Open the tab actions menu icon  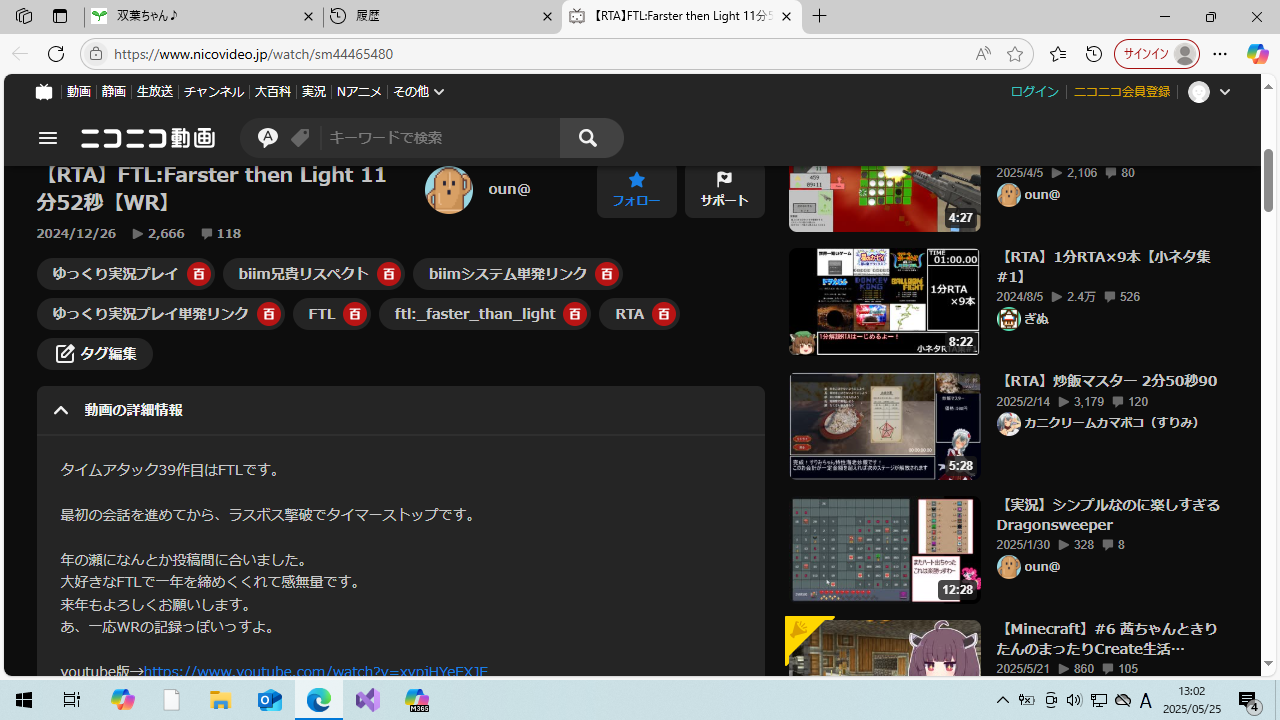60,16
